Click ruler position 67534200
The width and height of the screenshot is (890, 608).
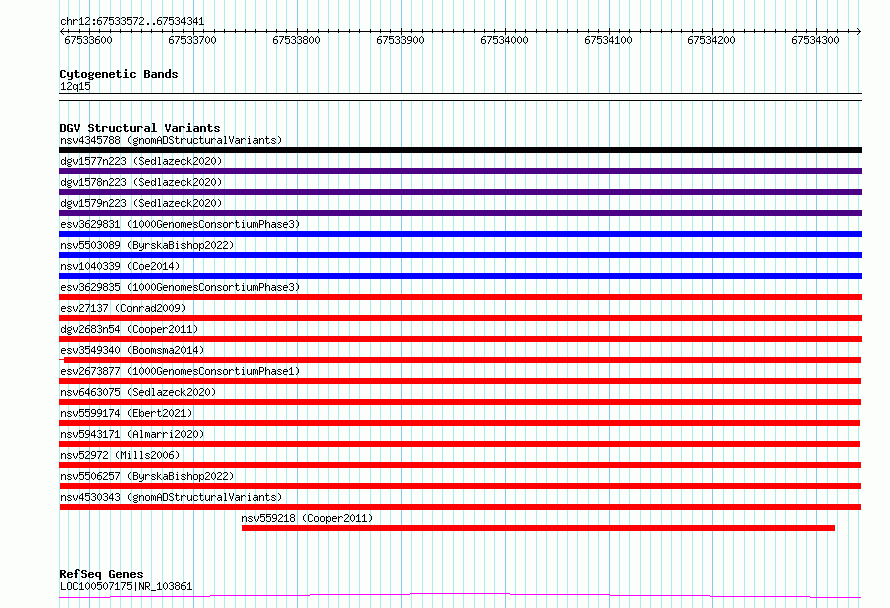(x=711, y=40)
